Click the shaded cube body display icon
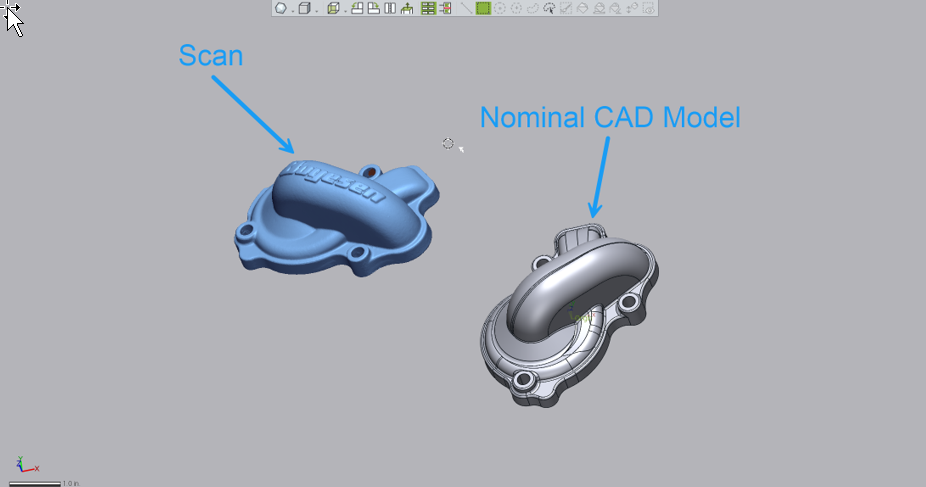 305,8
